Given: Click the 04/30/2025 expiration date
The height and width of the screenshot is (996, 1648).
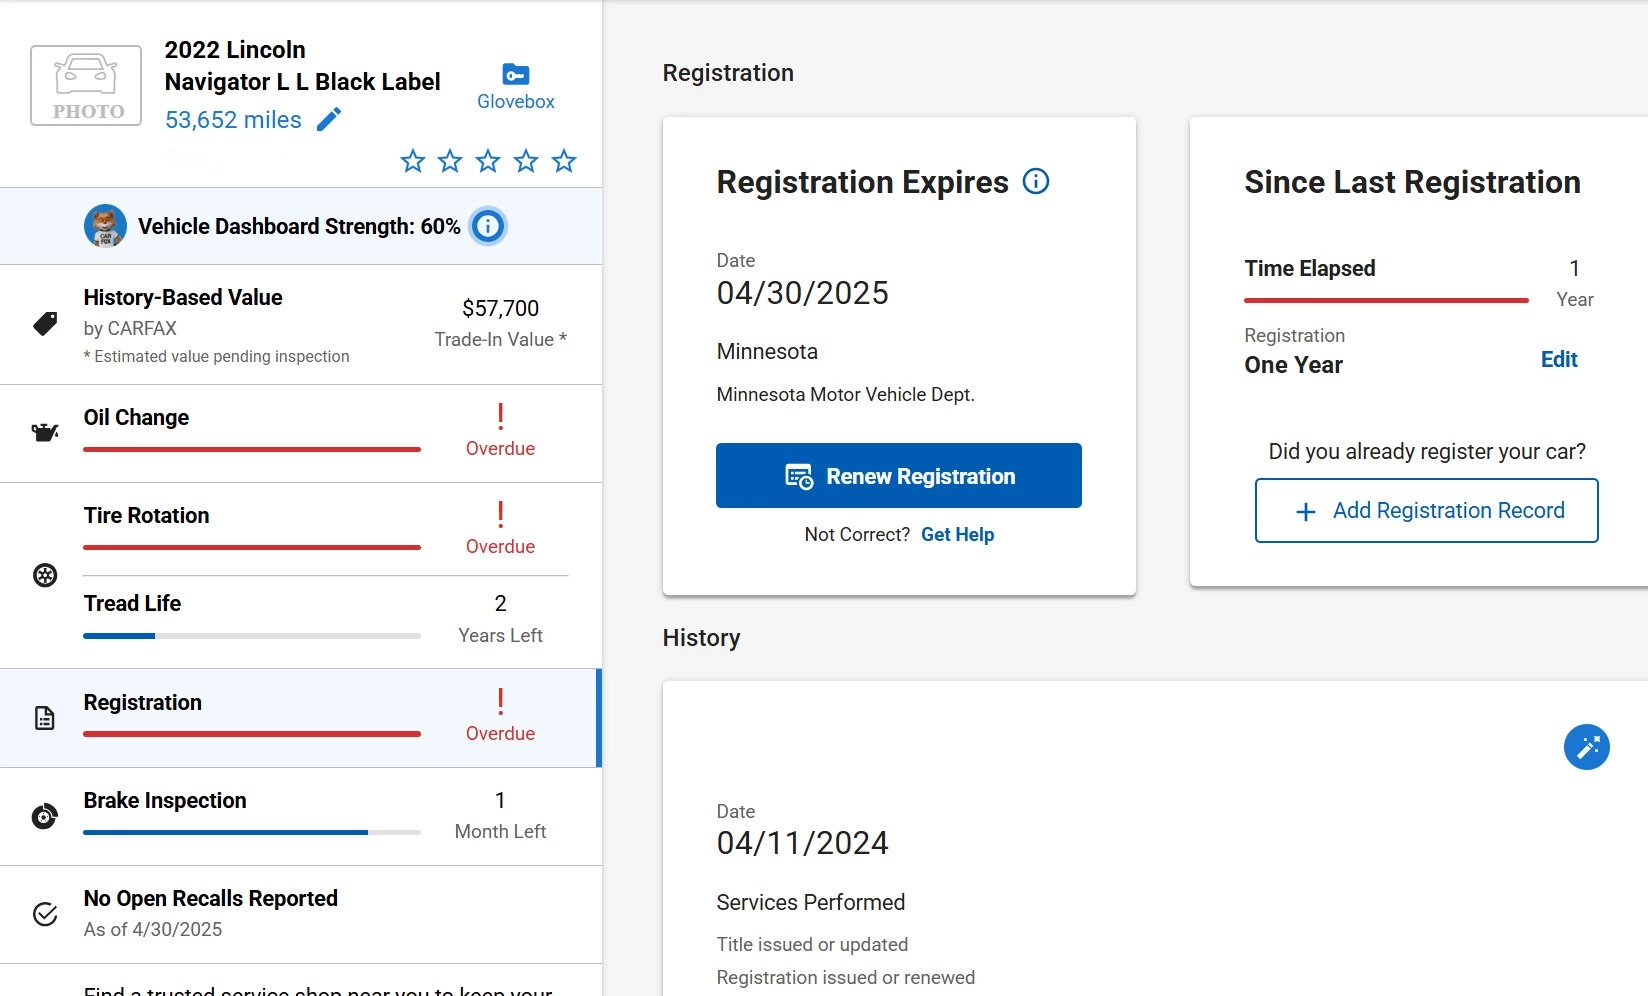Looking at the screenshot, I should tap(803, 293).
